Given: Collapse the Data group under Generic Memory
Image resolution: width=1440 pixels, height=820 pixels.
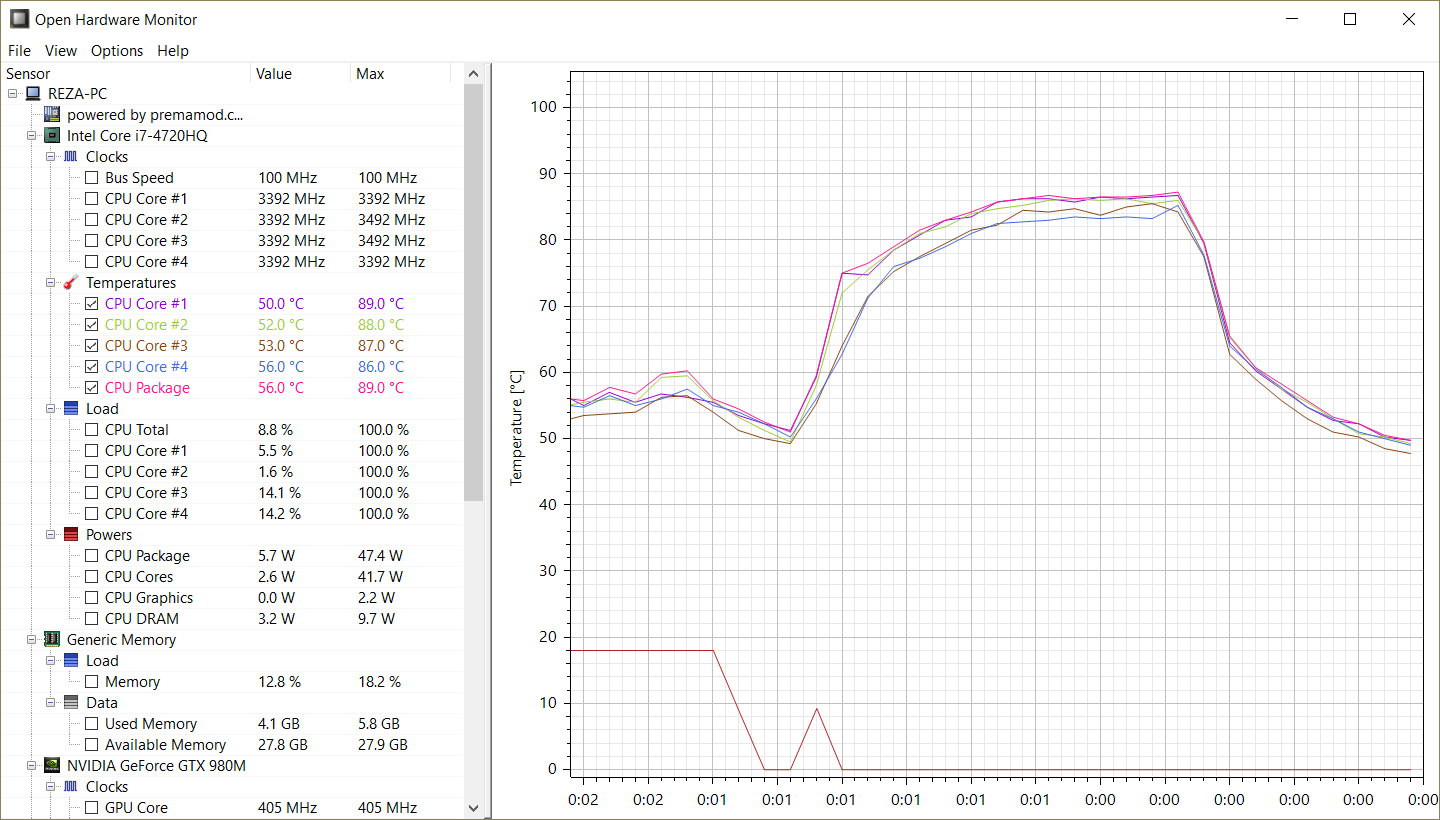Looking at the screenshot, I should tap(51, 702).
